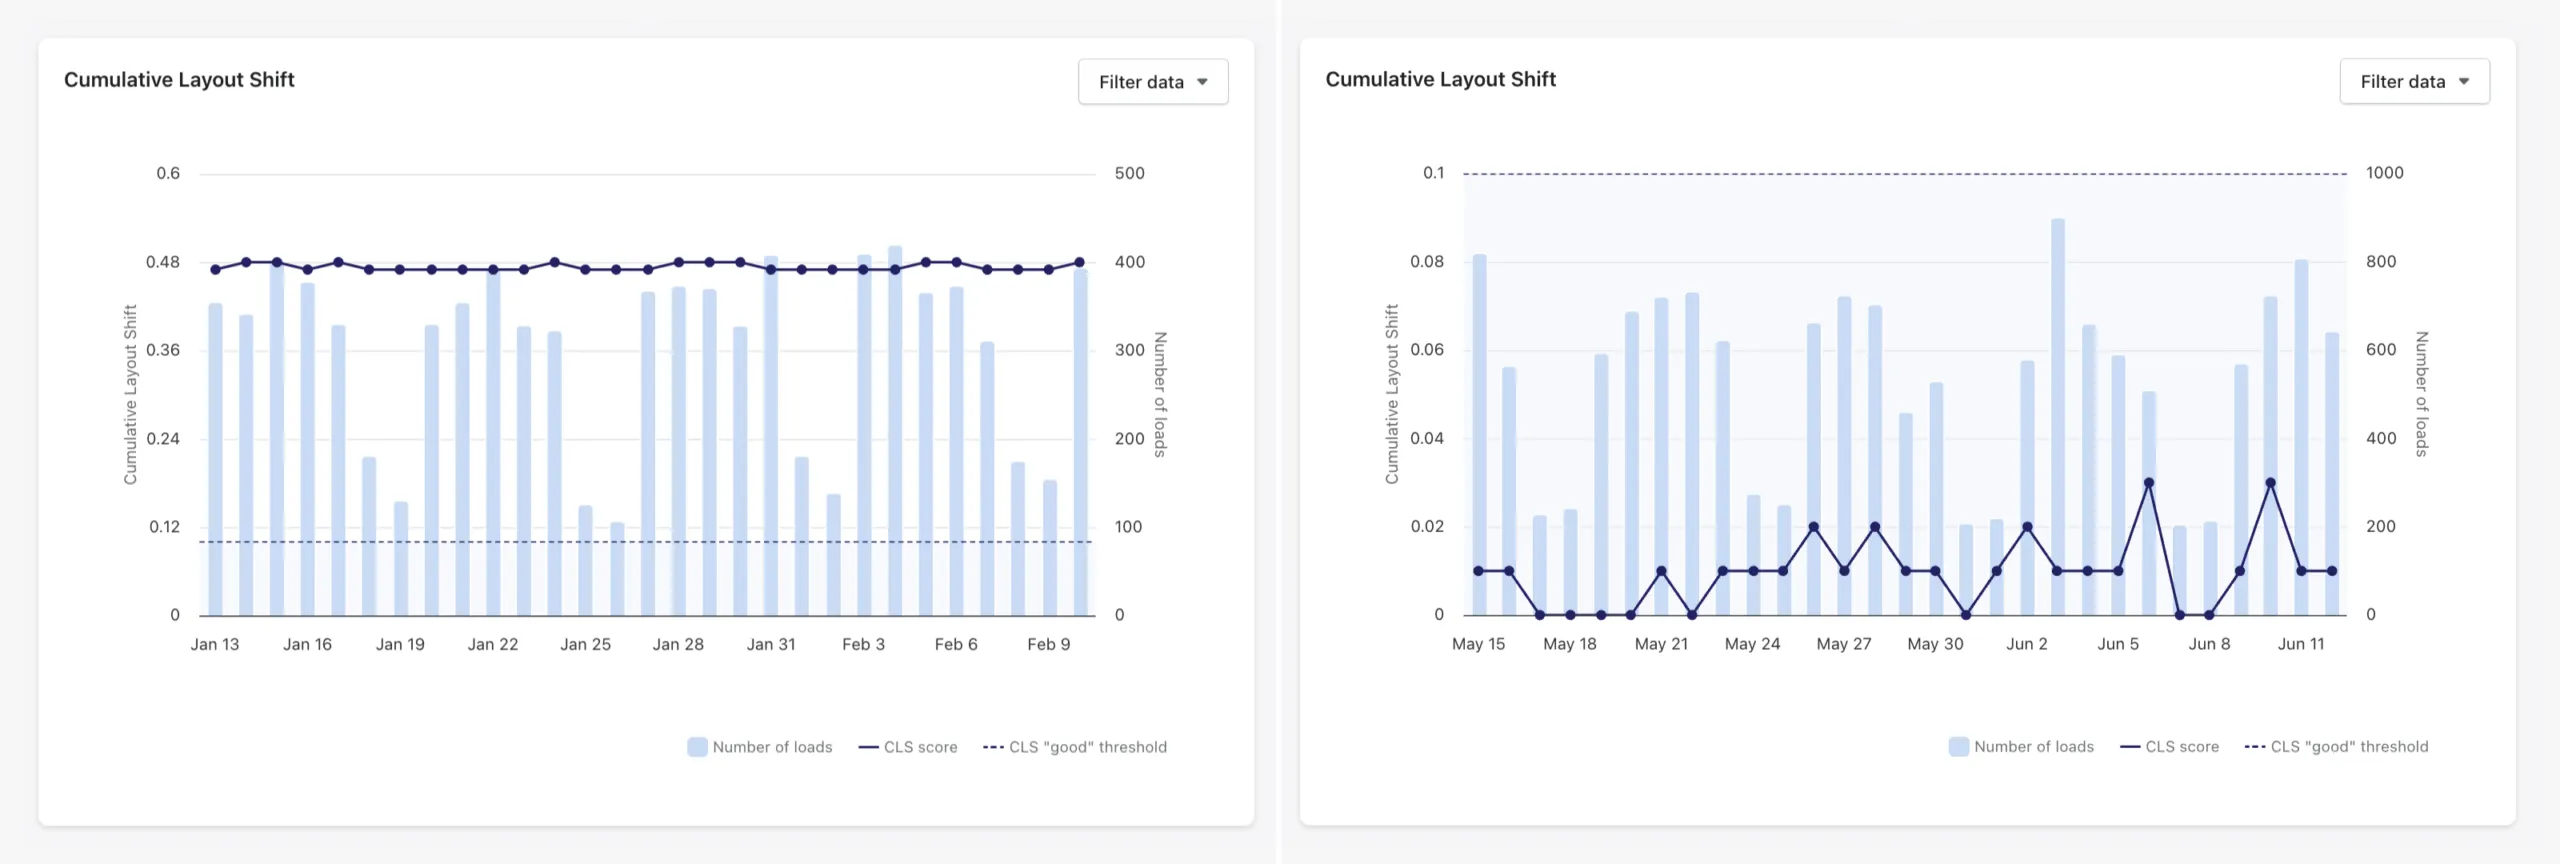
Task: Open Filter data dropdown in left chart
Action: click(x=1153, y=82)
